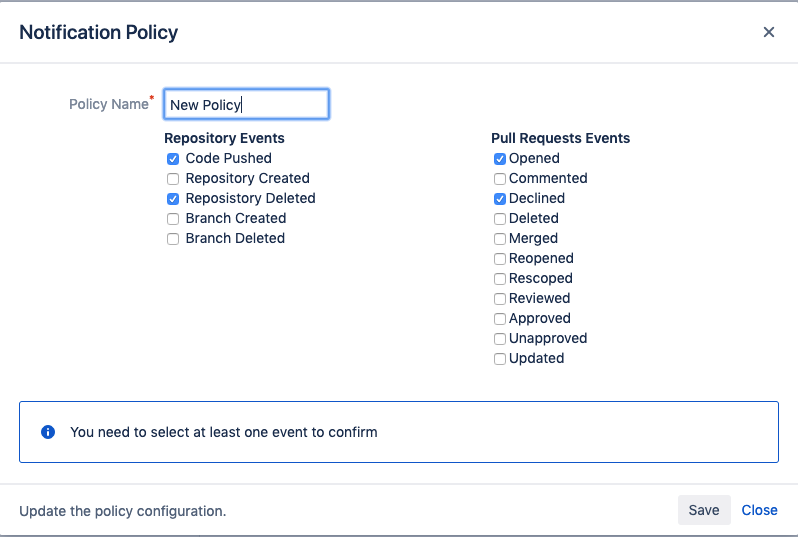Check the Unapproved event checkbox
Screen dimensions: 798x537
[x=500, y=339]
